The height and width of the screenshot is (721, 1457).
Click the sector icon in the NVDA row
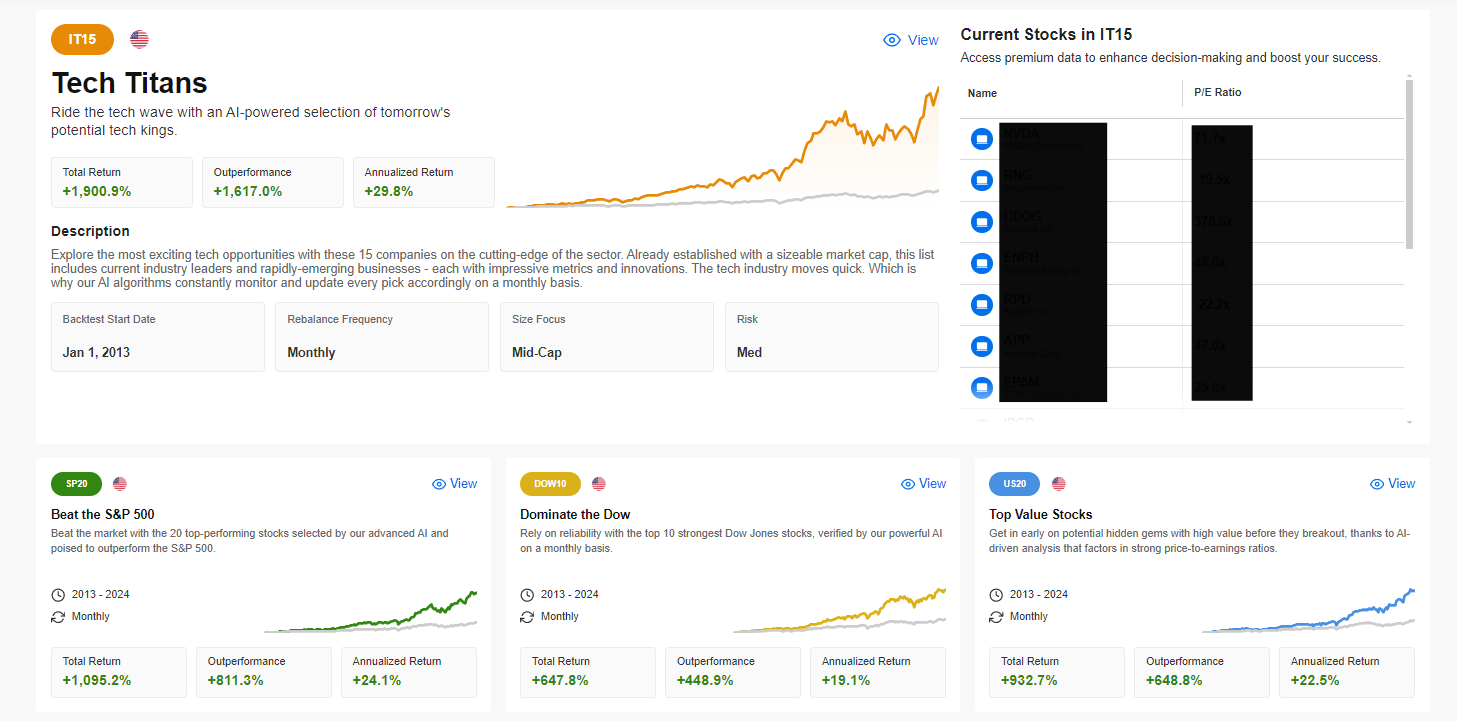click(982, 139)
